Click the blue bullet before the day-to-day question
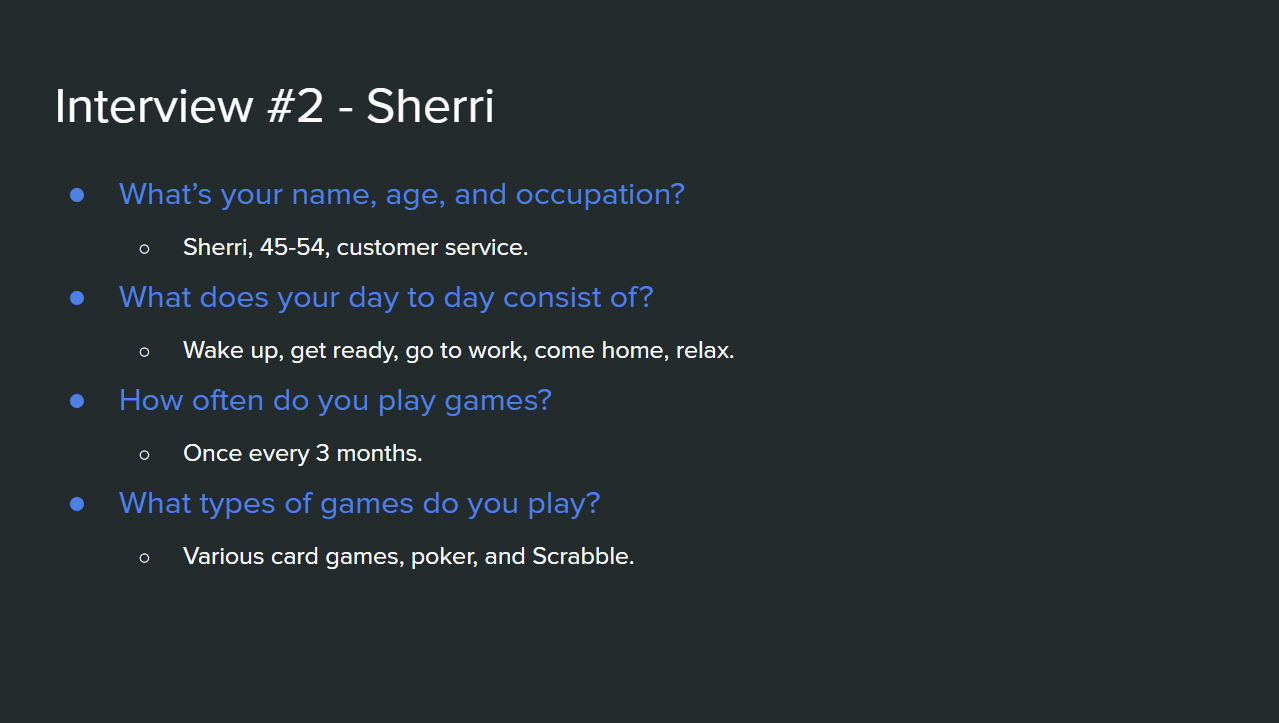 [x=77, y=298]
